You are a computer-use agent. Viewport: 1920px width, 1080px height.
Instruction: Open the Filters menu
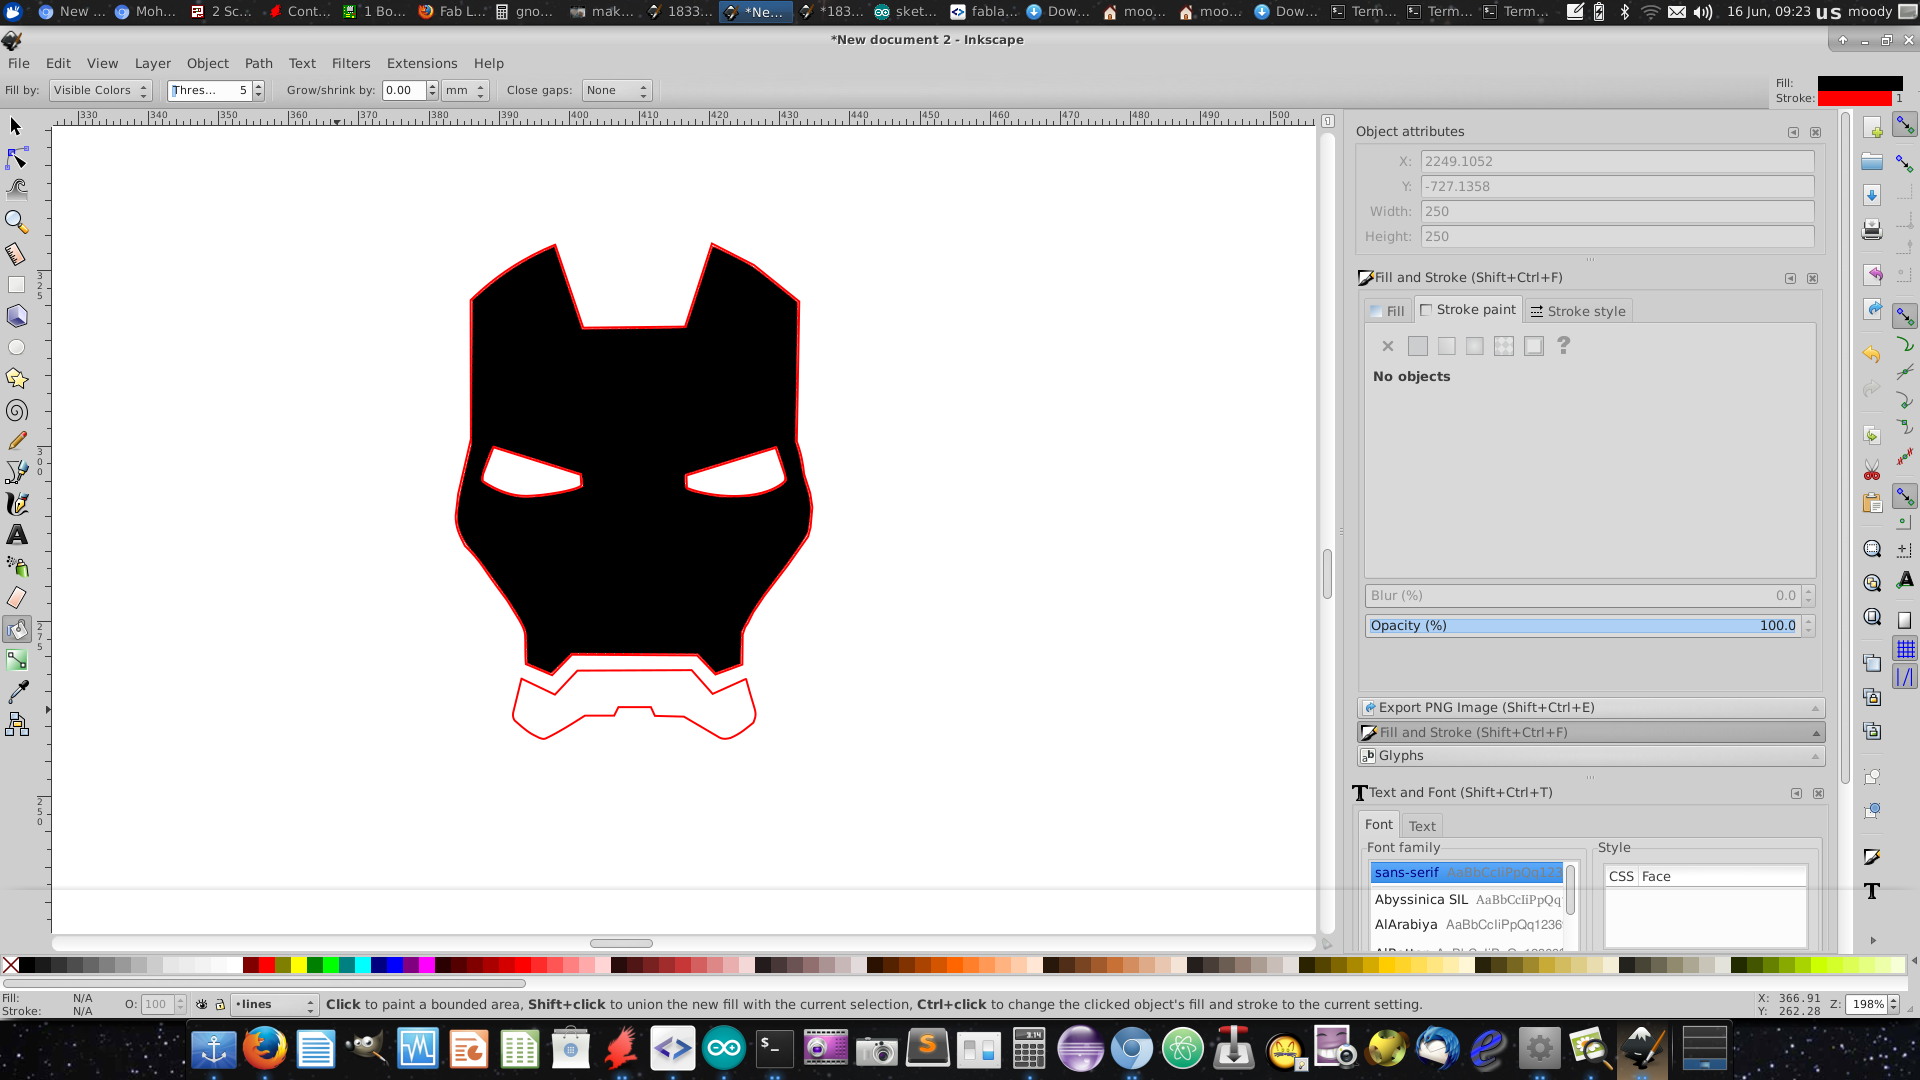coord(351,63)
